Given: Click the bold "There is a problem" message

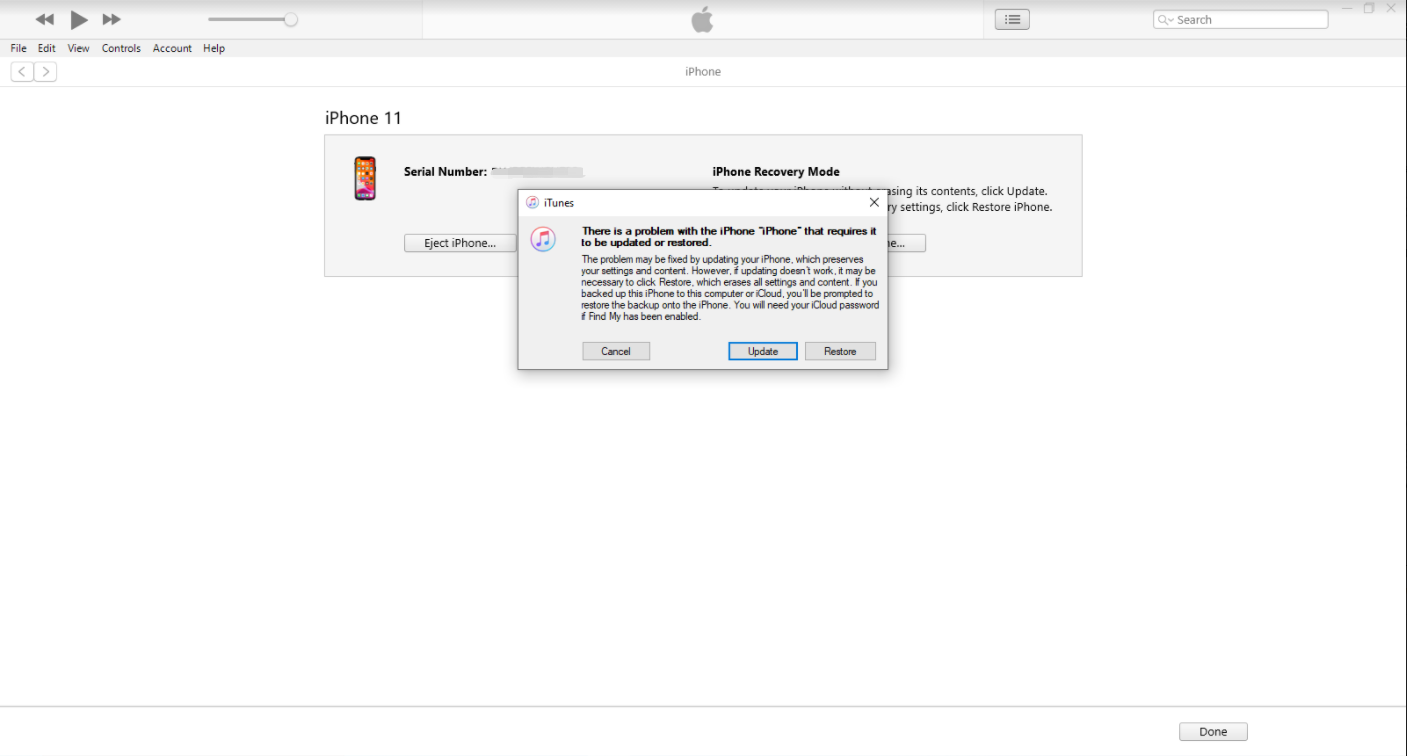Looking at the screenshot, I should coord(729,237).
